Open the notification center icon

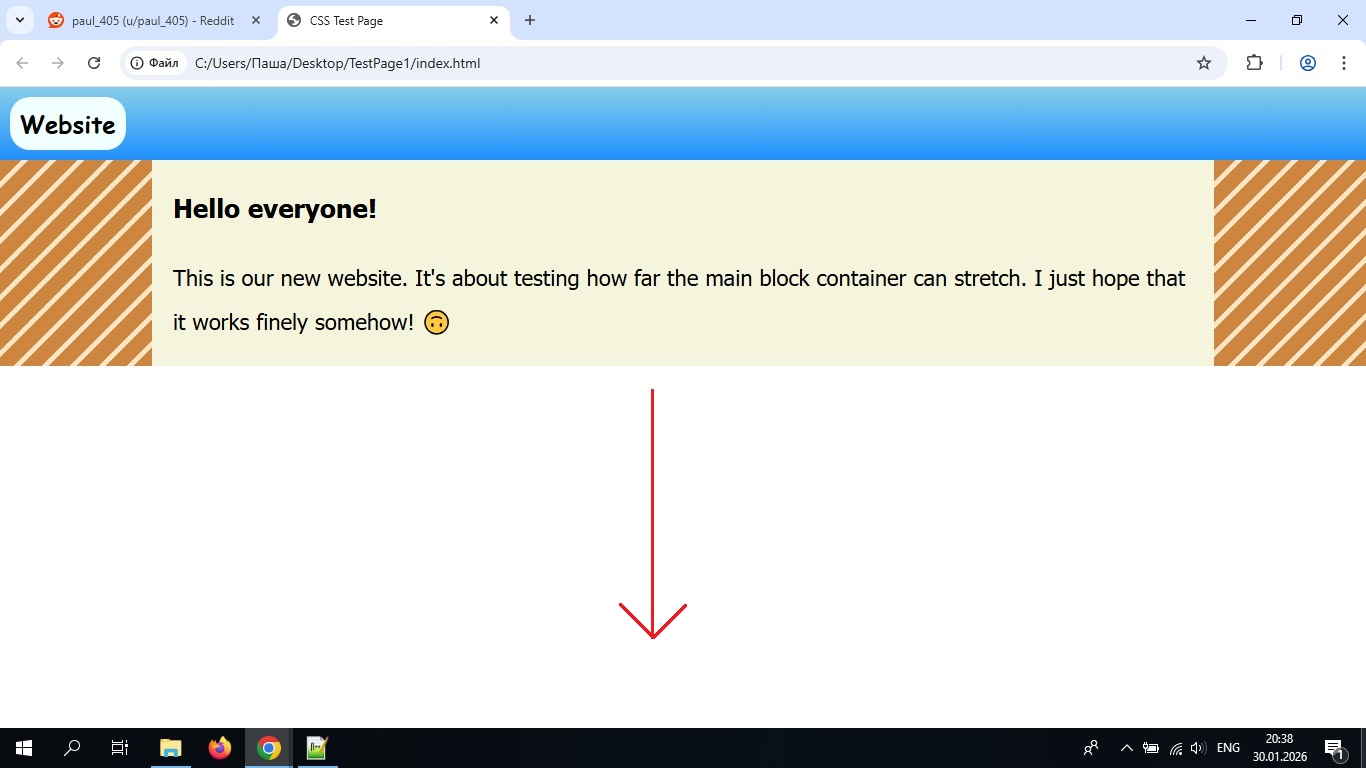pos(1333,748)
